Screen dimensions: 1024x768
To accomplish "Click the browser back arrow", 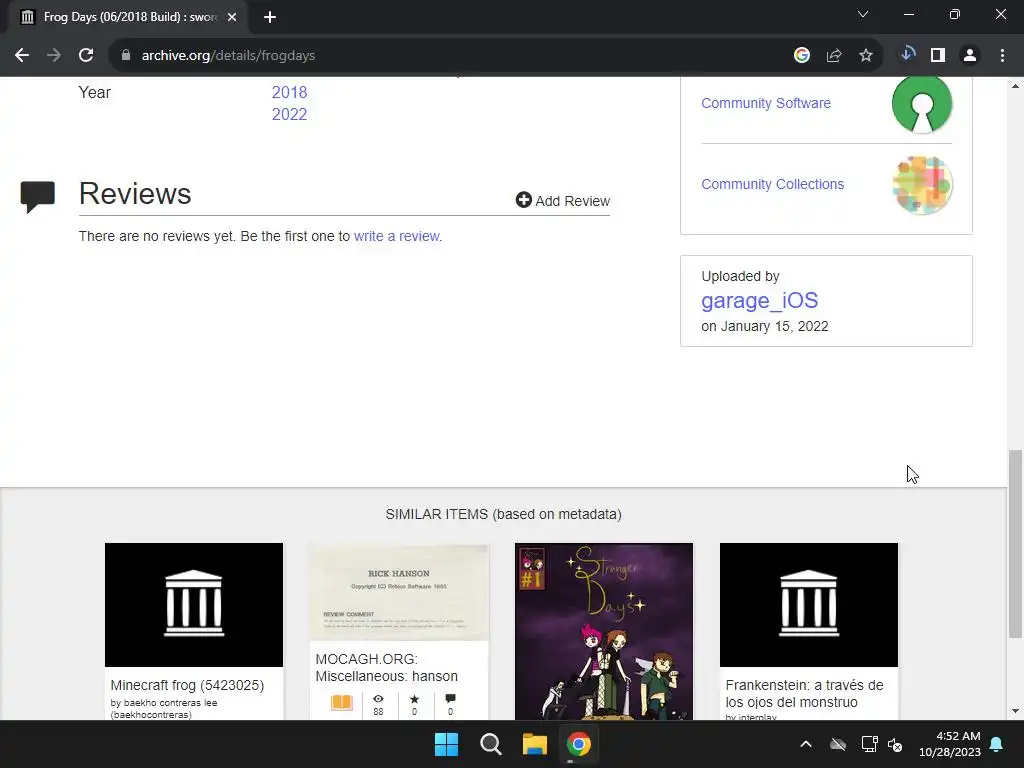I will click(22, 56).
